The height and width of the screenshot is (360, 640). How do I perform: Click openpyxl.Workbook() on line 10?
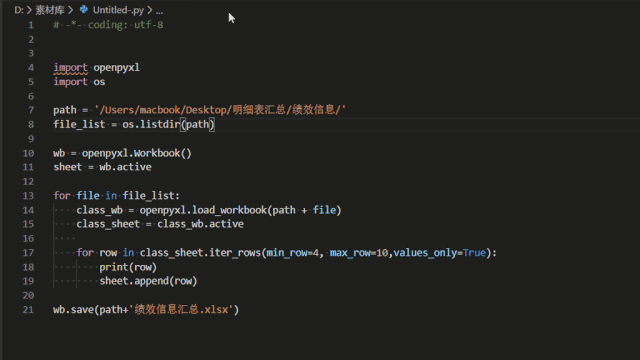click(x=137, y=153)
